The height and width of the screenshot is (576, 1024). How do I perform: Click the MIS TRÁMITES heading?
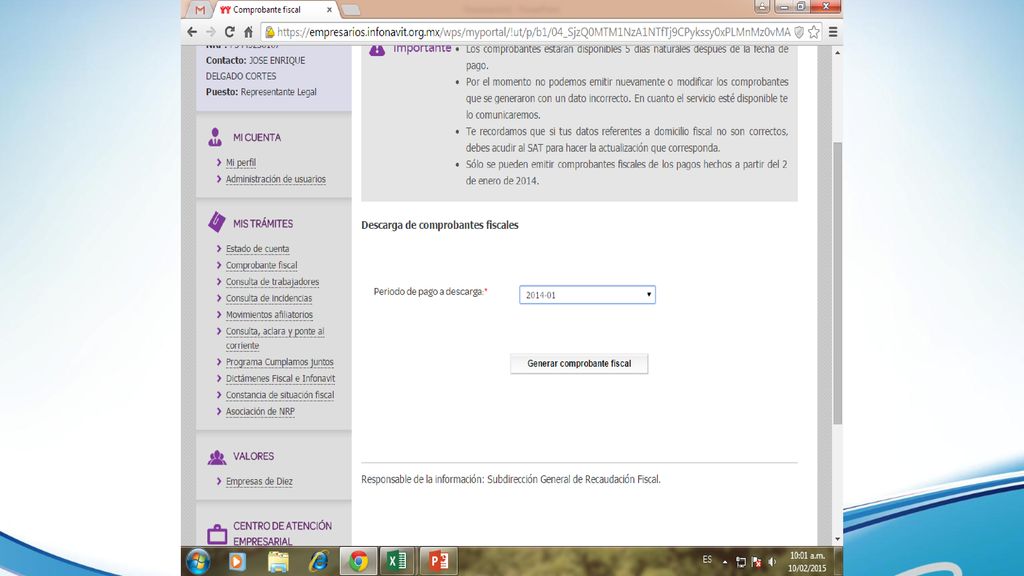pos(263,223)
